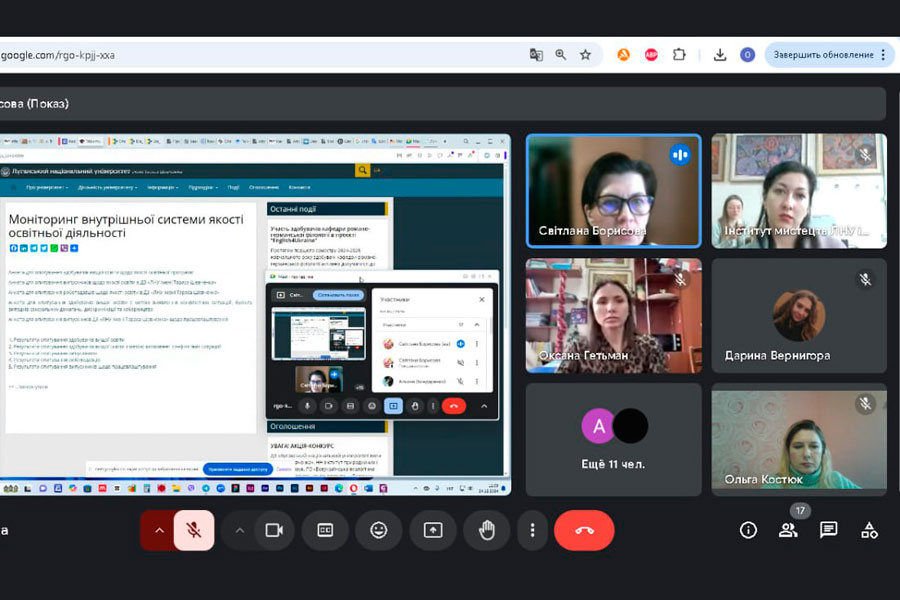Viewport: 900px width, 600px height.
Task: Bookmark this page with the star icon
Action: tap(585, 55)
